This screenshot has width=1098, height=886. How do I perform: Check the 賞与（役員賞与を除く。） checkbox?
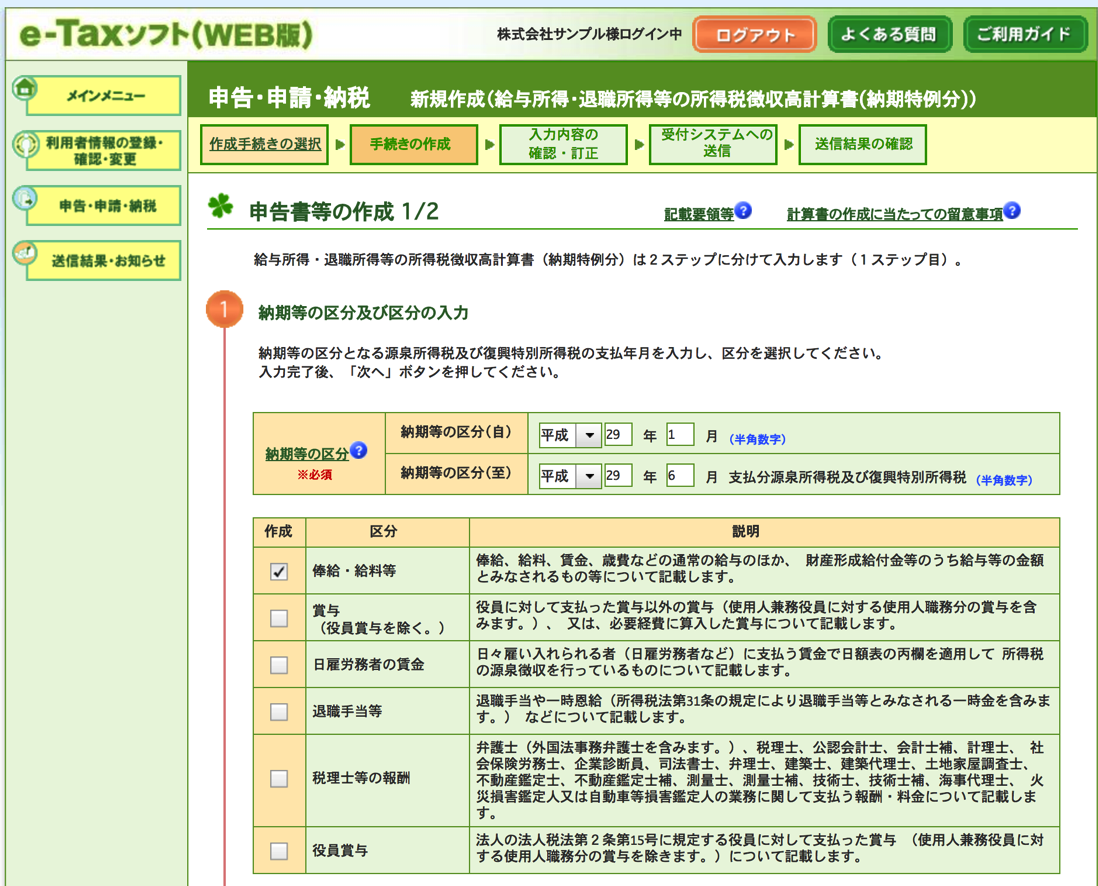(x=279, y=618)
